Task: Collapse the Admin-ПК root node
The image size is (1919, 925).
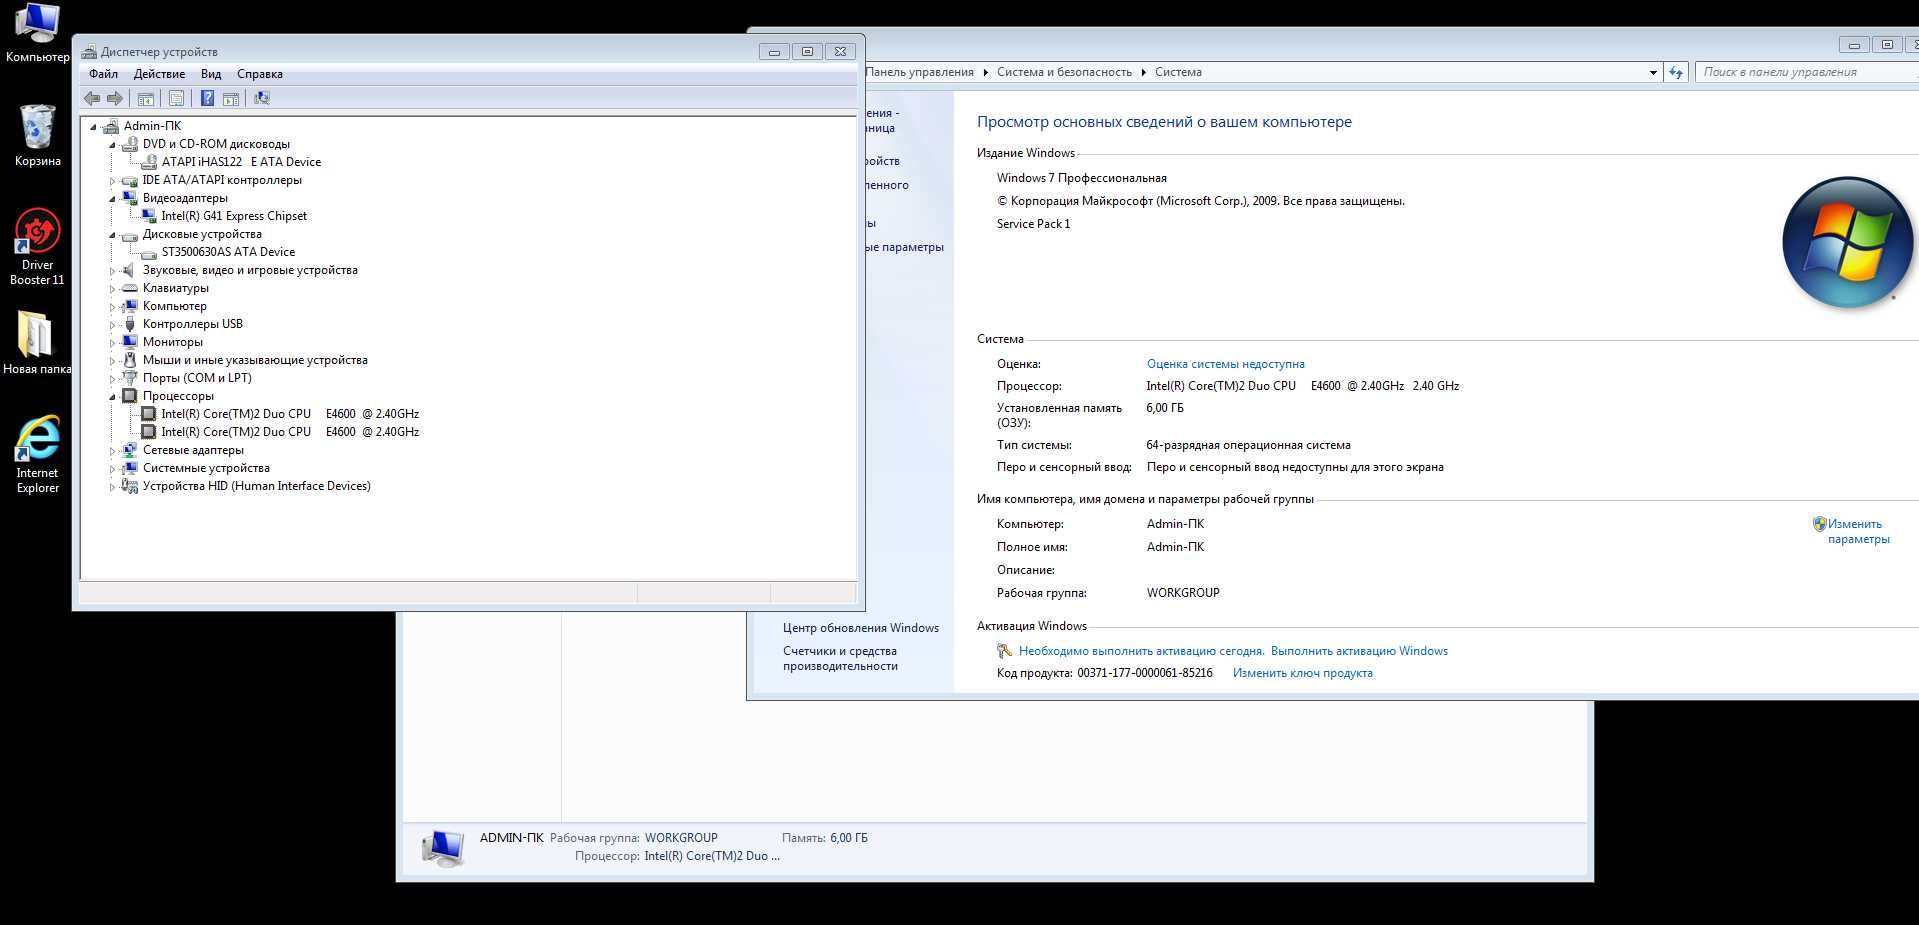Action: (x=94, y=126)
